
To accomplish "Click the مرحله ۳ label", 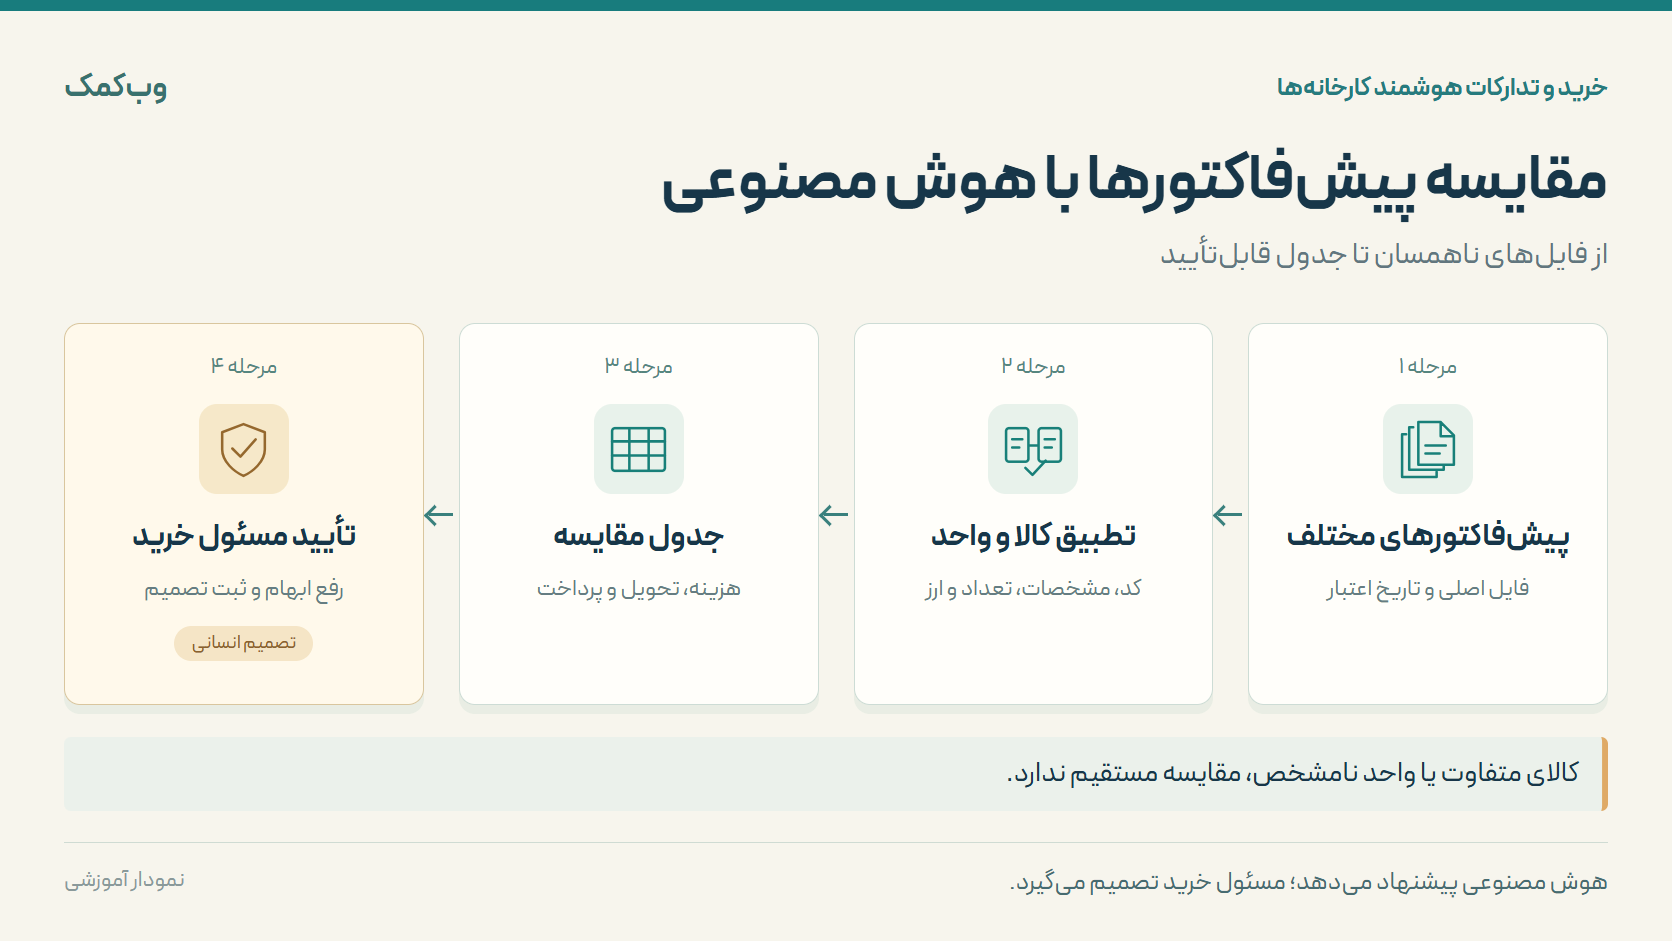I will coord(638,367).
